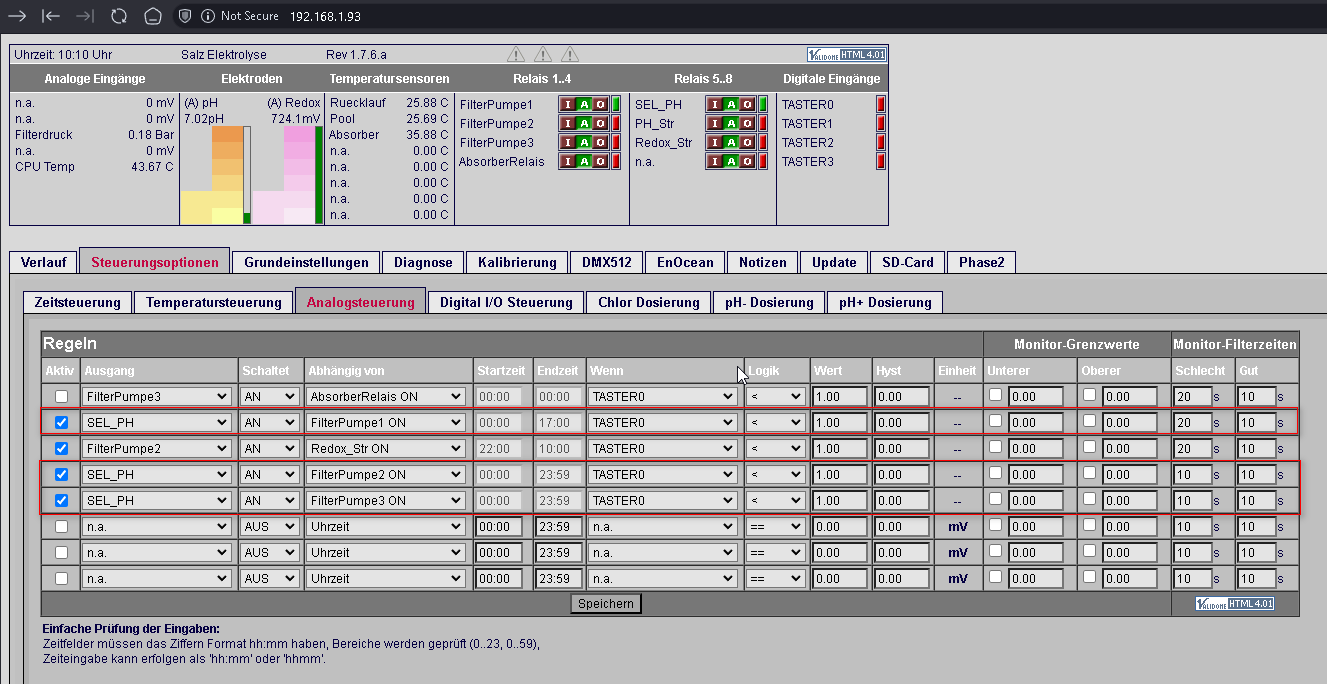
Task: Uncheck Aktiv for FilterPumpe2 Redox_Str ON rule
Action: point(61,448)
